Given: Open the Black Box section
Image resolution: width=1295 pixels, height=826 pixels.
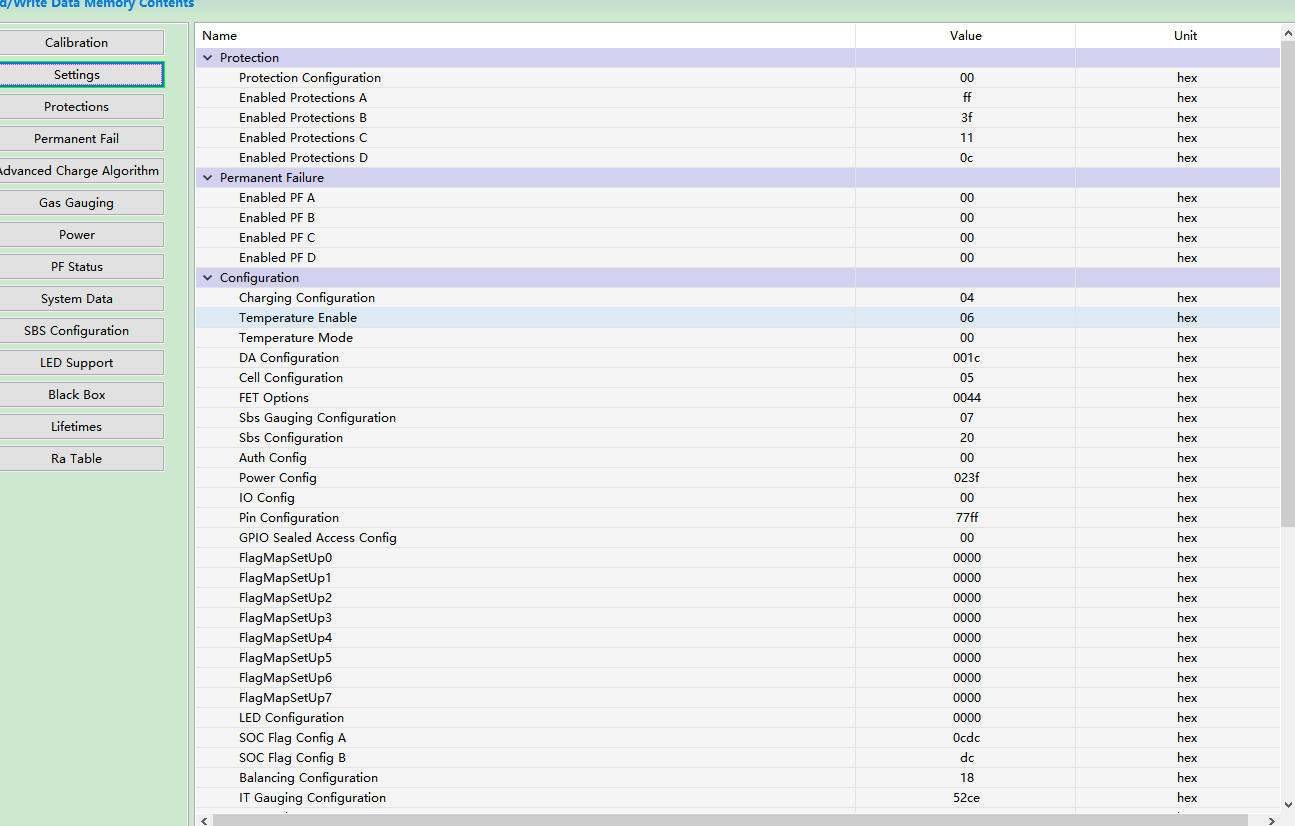Looking at the screenshot, I should (x=77, y=394).
